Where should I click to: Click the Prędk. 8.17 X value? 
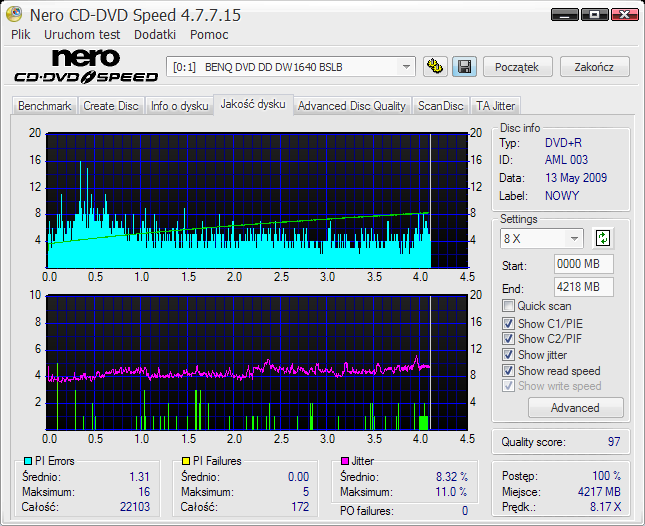click(x=606, y=507)
